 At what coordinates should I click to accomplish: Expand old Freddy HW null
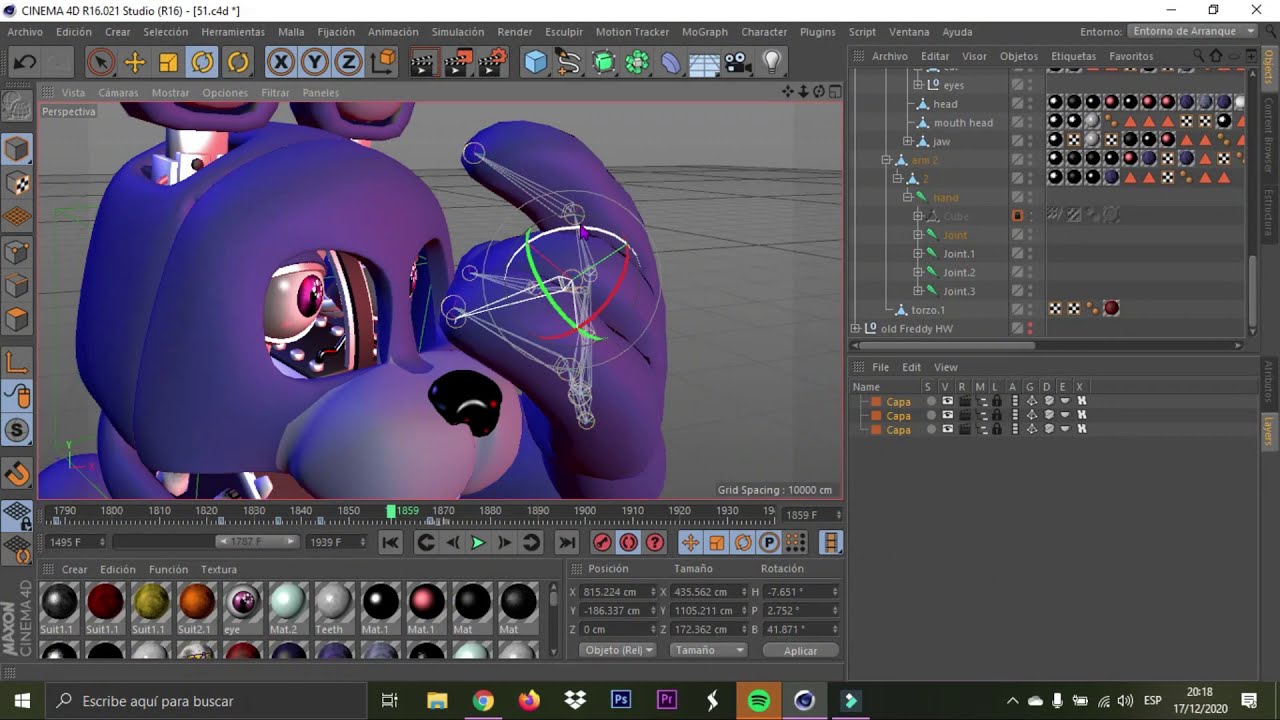click(x=855, y=329)
